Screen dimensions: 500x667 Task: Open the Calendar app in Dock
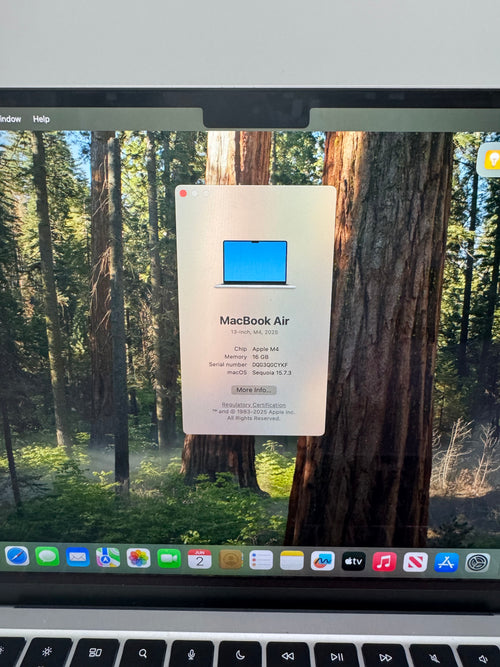click(x=200, y=559)
